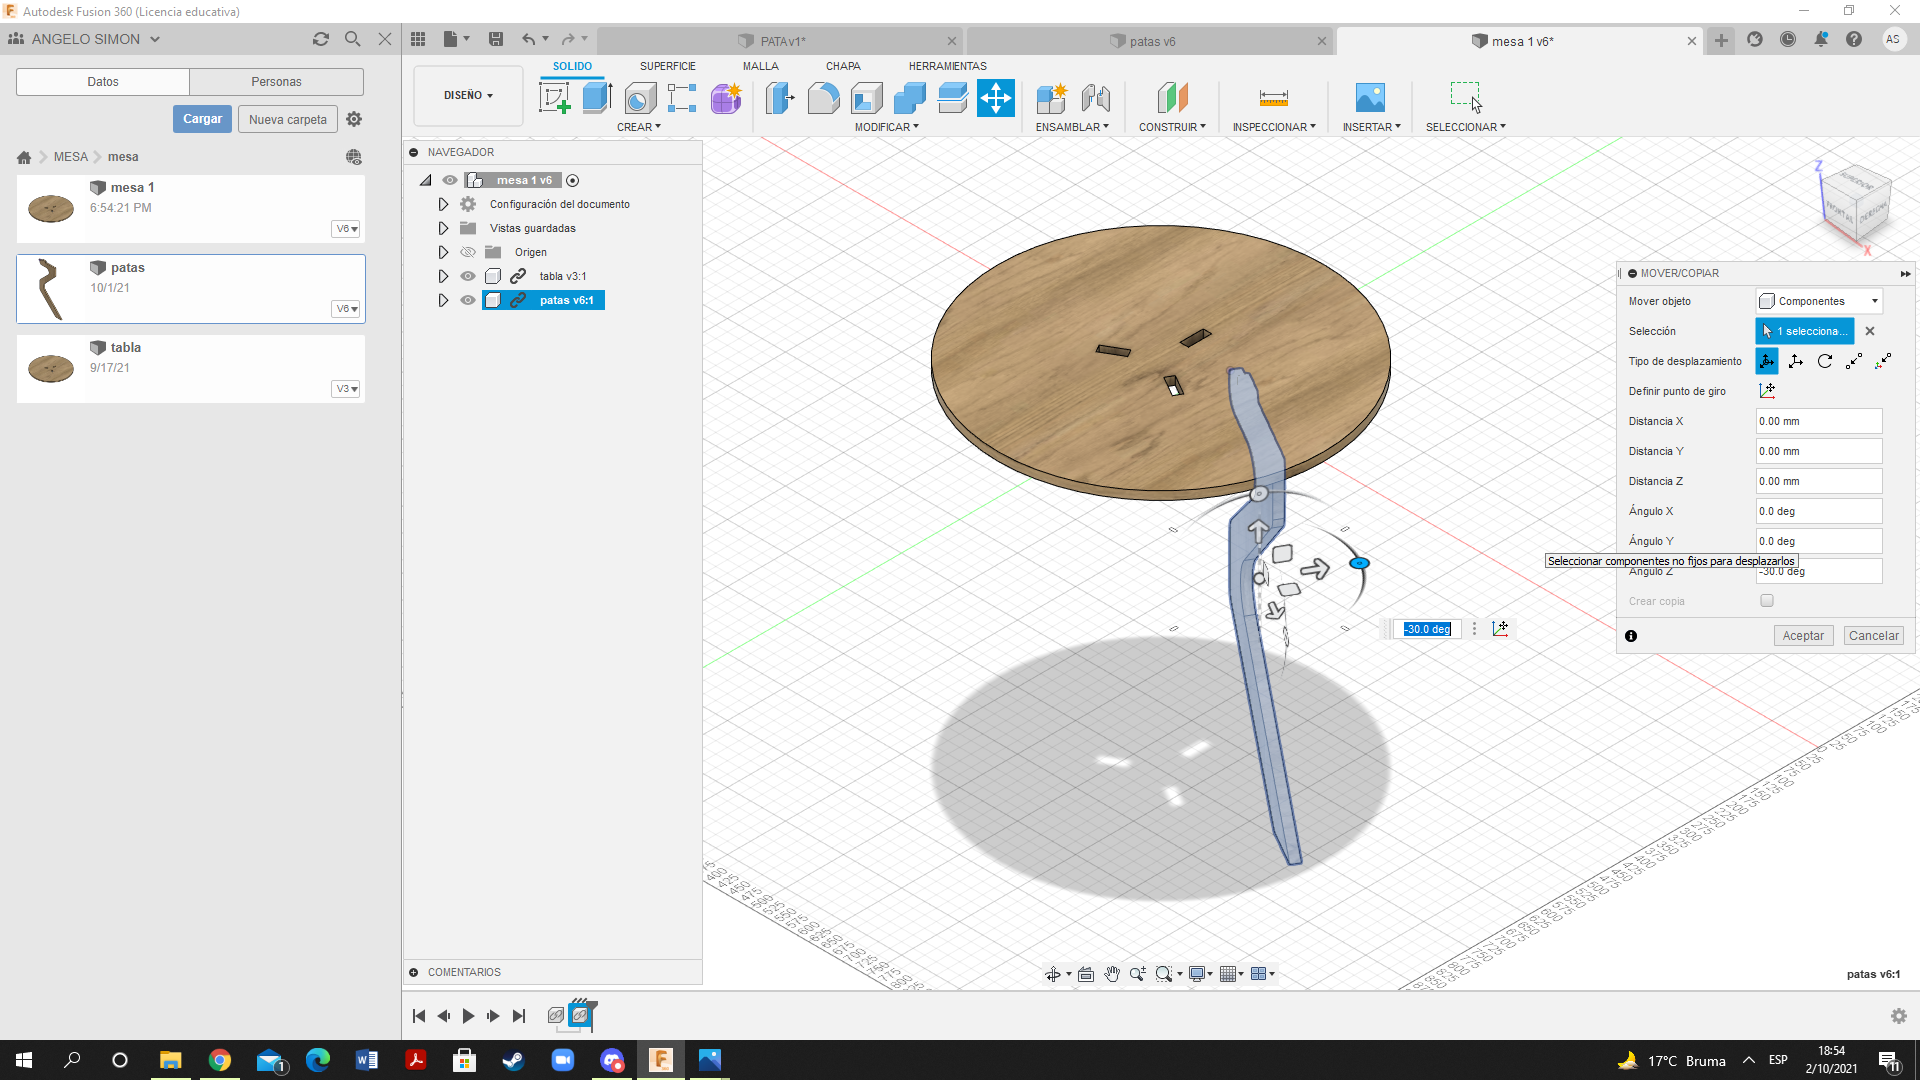Open Mover objeto Componentes dropdown
This screenshot has width=1920, height=1080.
(x=1820, y=301)
